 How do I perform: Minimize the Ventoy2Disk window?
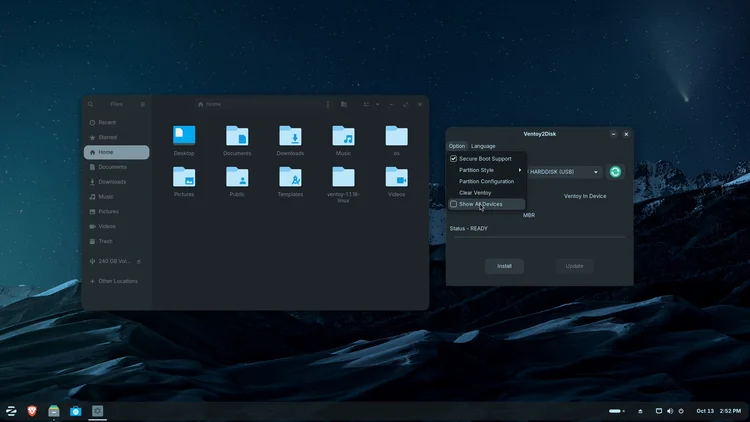pyautogui.click(x=613, y=134)
